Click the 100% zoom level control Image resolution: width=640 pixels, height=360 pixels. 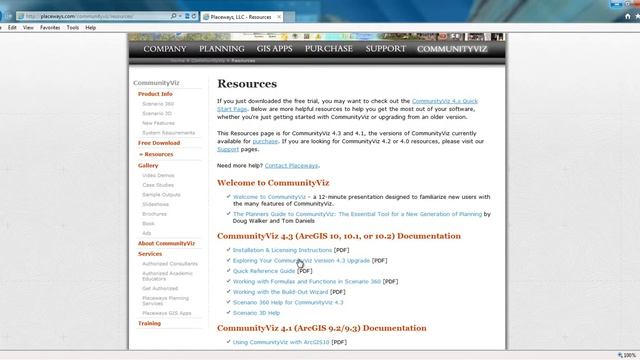tap(627, 356)
